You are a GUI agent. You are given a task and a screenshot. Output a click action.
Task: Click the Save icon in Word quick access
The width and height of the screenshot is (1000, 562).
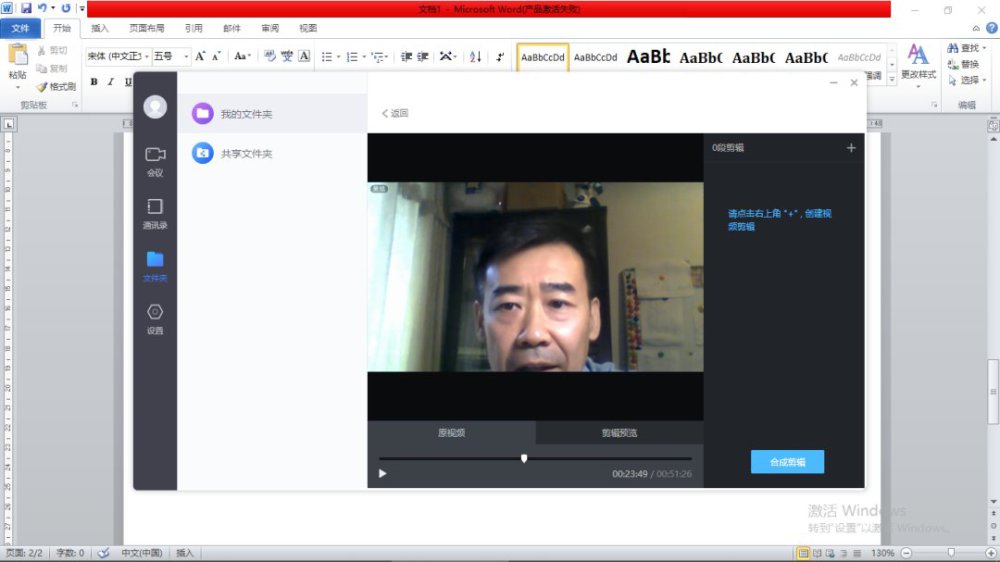coord(26,8)
